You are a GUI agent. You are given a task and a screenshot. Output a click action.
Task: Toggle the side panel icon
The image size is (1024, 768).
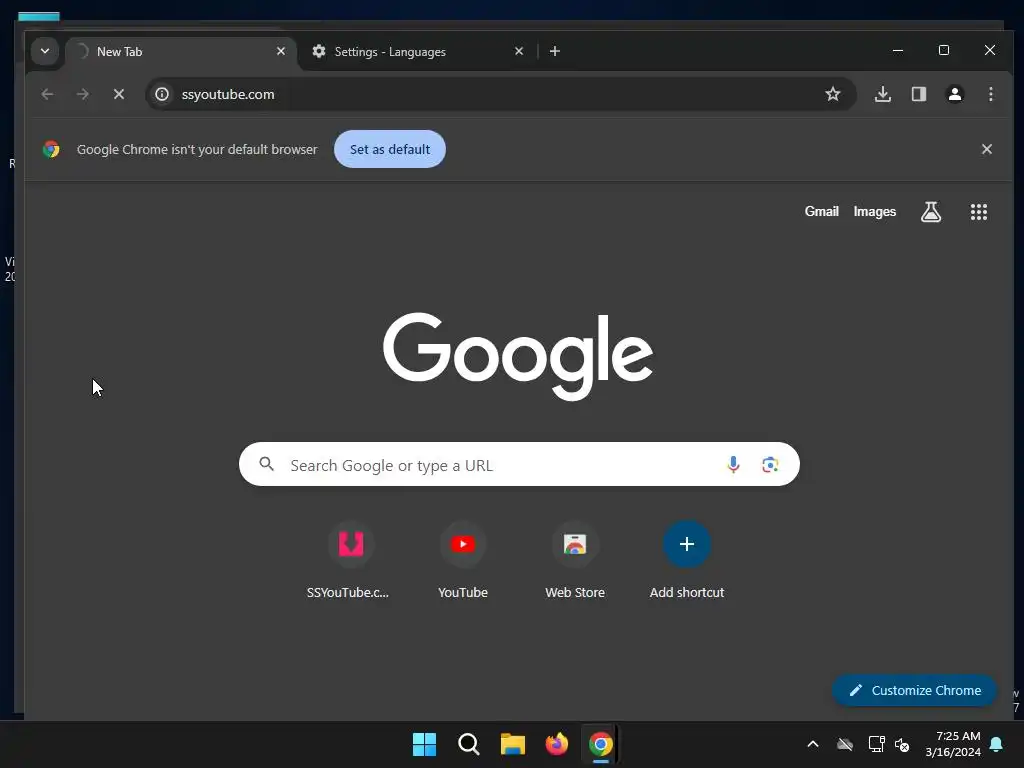919,94
